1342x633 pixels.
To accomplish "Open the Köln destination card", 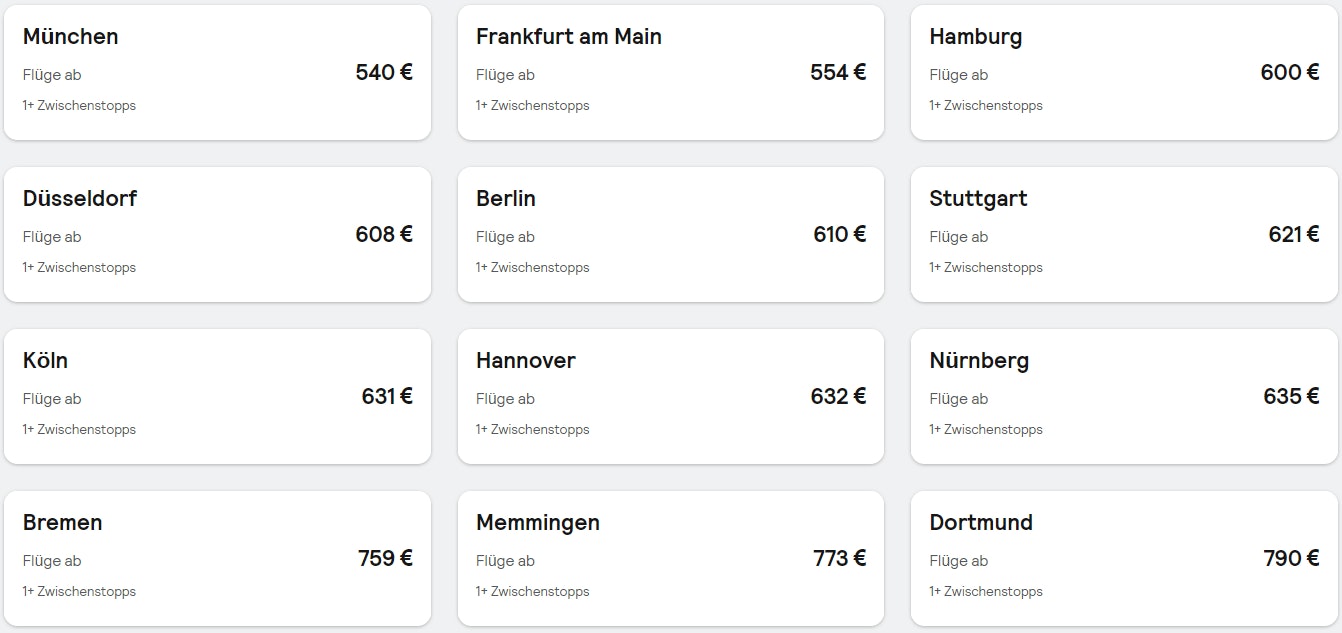I will click(x=217, y=394).
